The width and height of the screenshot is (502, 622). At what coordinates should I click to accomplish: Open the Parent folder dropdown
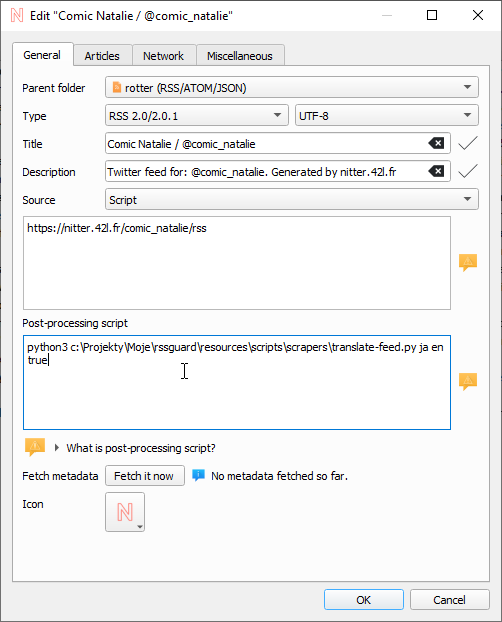[292, 87]
